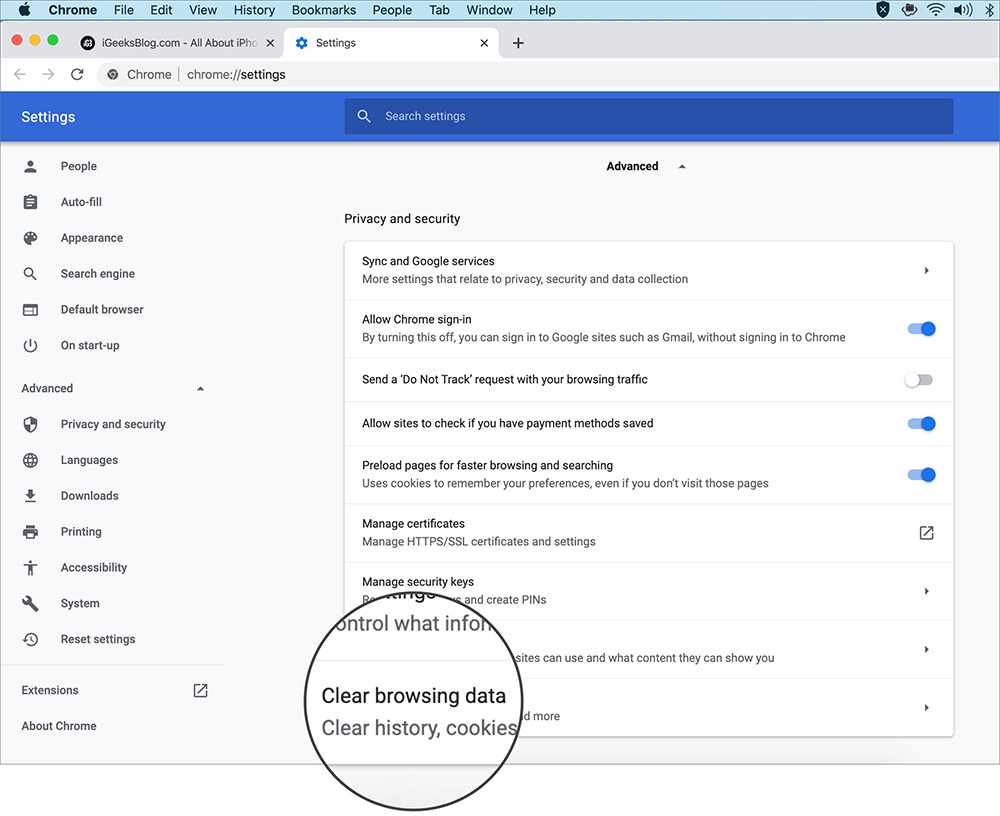
Task: Click the Appearance palette icon
Action: coord(30,238)
